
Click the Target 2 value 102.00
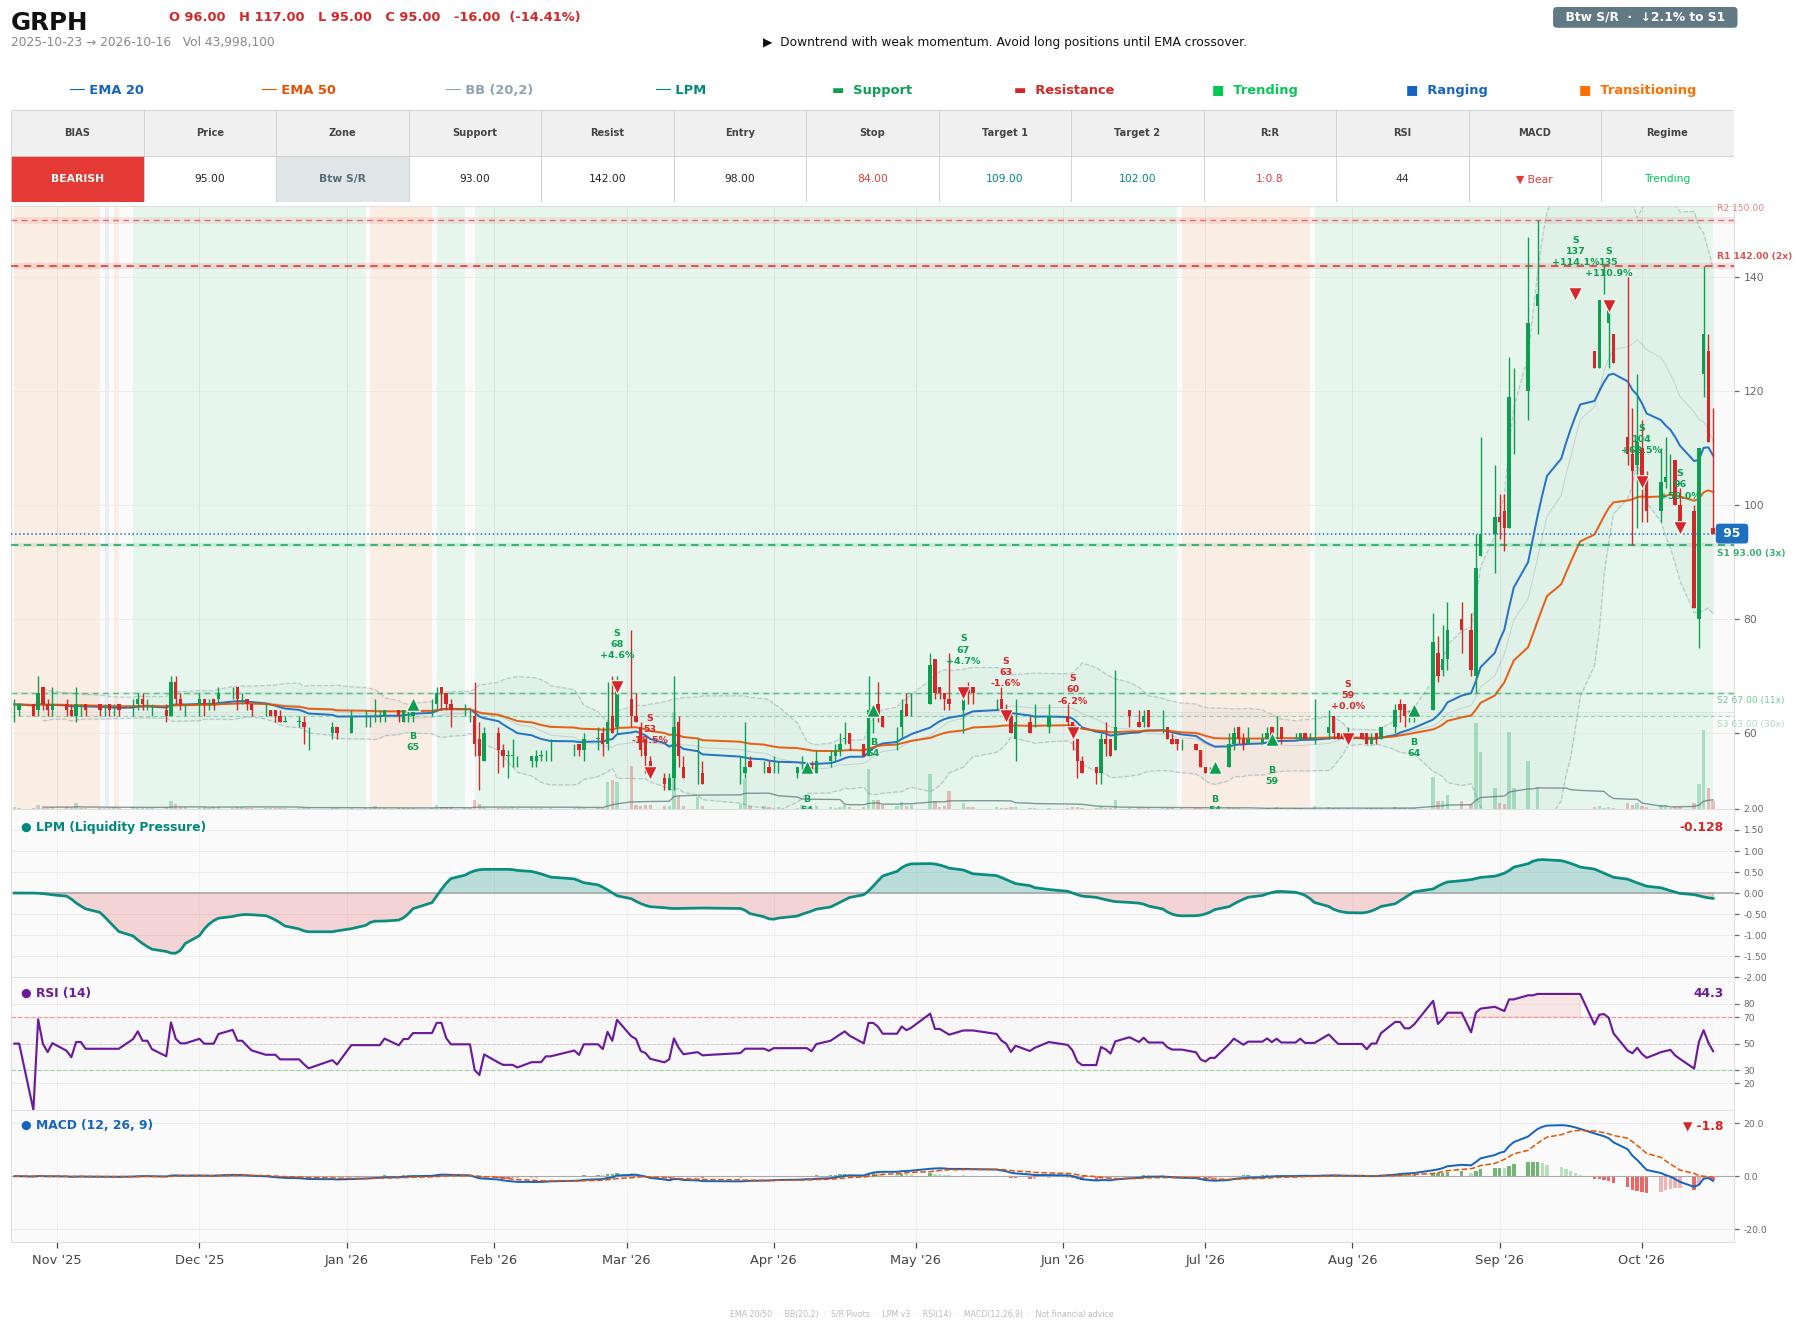point(1137,179)
